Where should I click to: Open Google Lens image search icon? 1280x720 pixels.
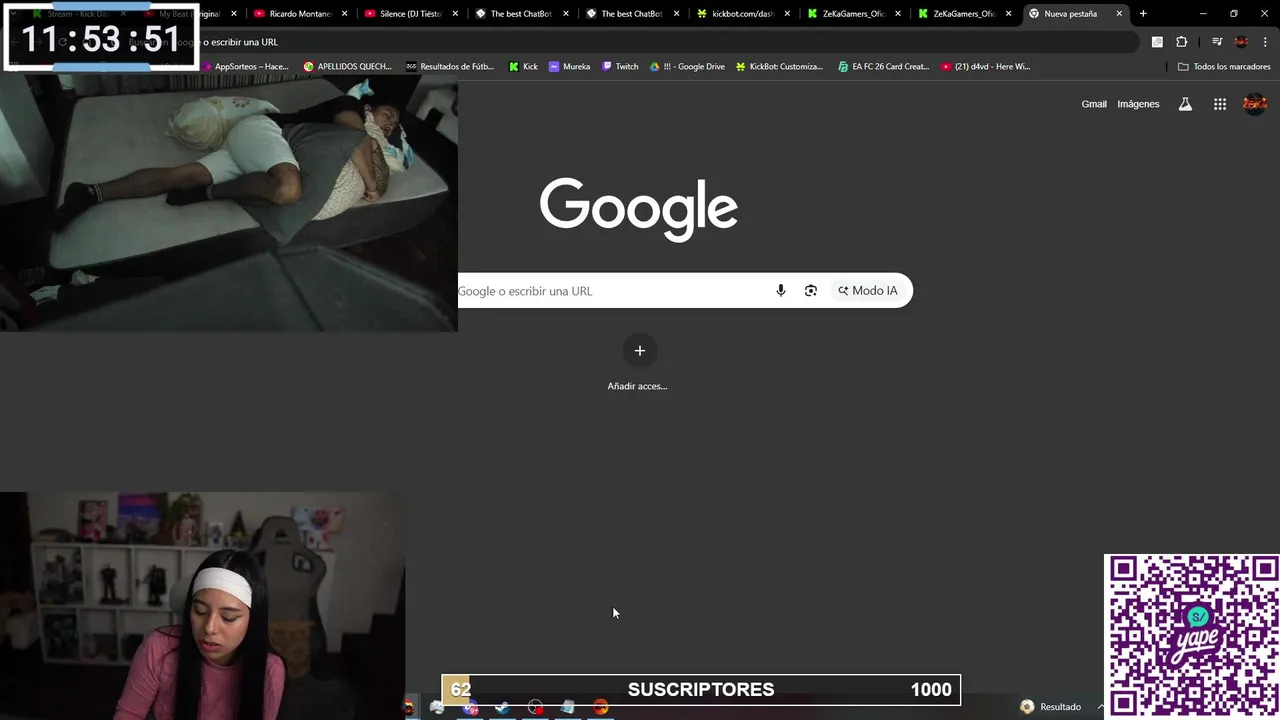811,291
